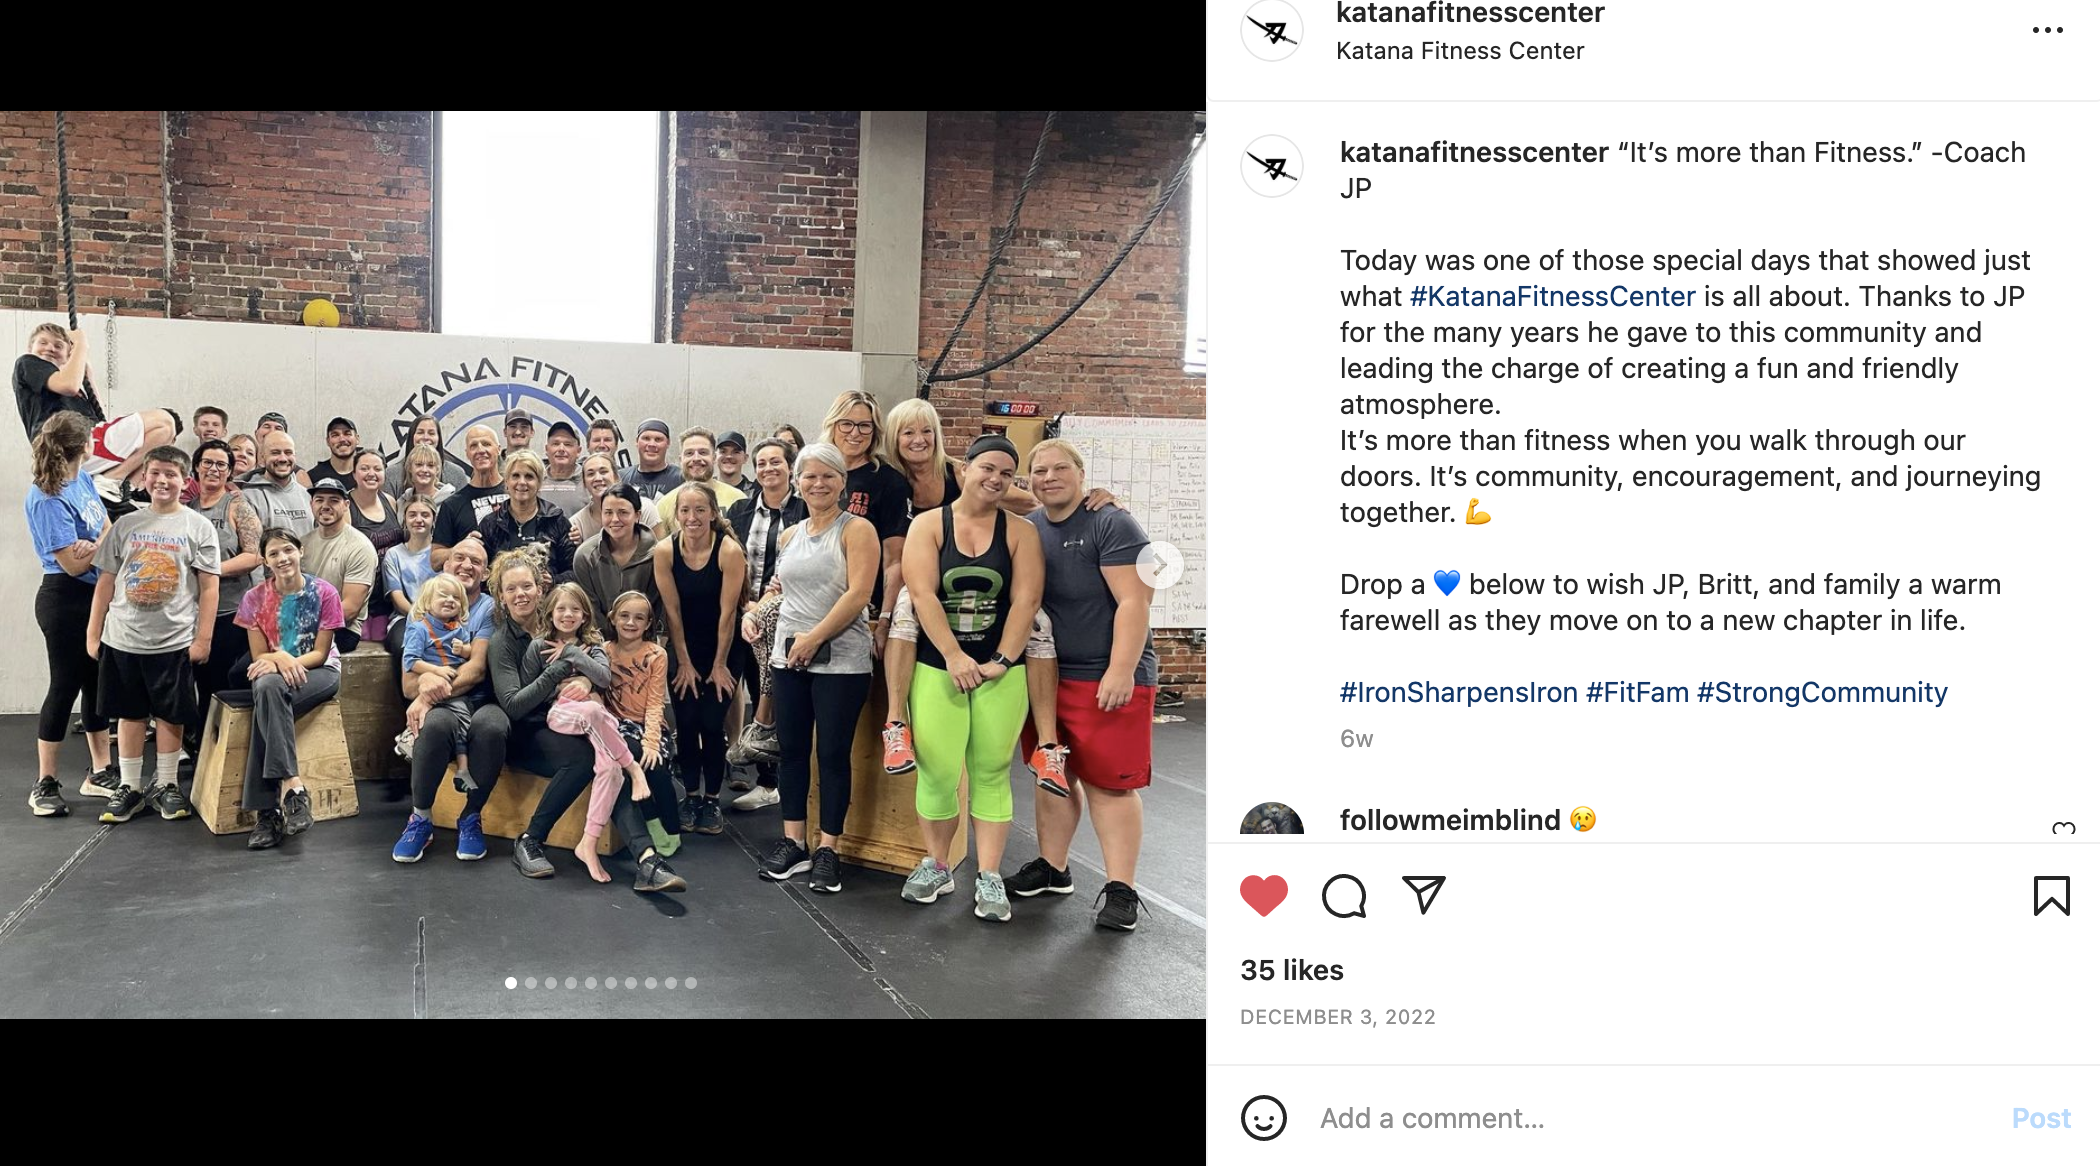Advance to next photo with carousel arrow
The width and height of the screenshot is (2100, 1166).
click(1160, 566)
